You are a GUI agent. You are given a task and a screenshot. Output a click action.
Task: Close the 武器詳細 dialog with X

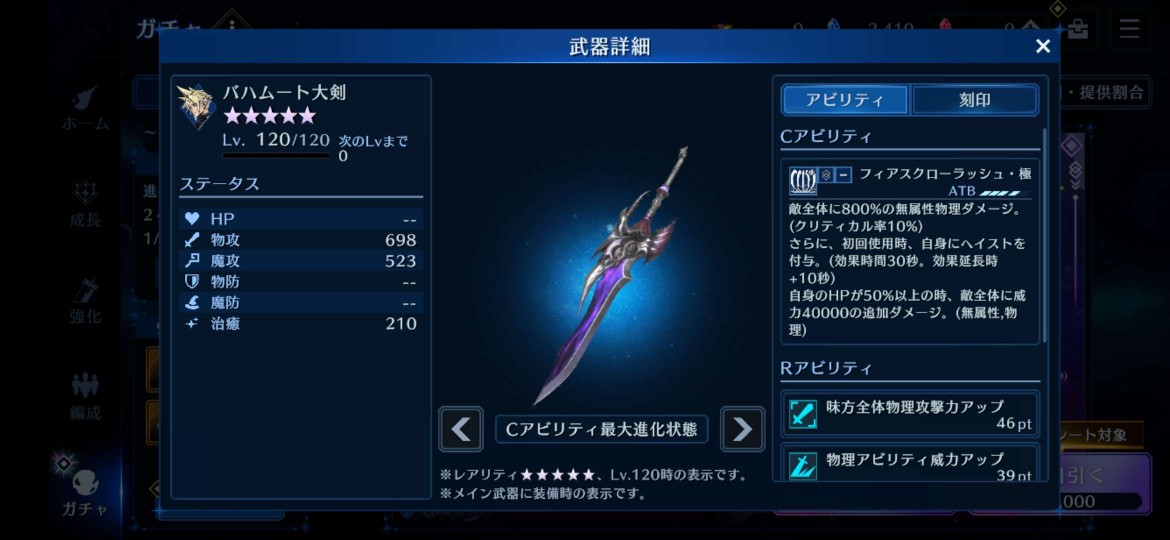coord(1042,46)
